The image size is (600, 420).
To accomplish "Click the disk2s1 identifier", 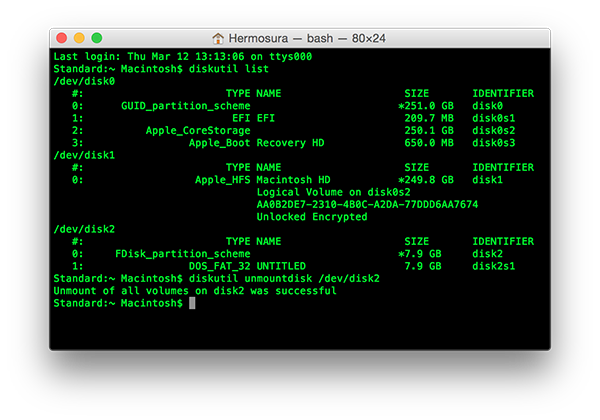I will click(494, 266).
